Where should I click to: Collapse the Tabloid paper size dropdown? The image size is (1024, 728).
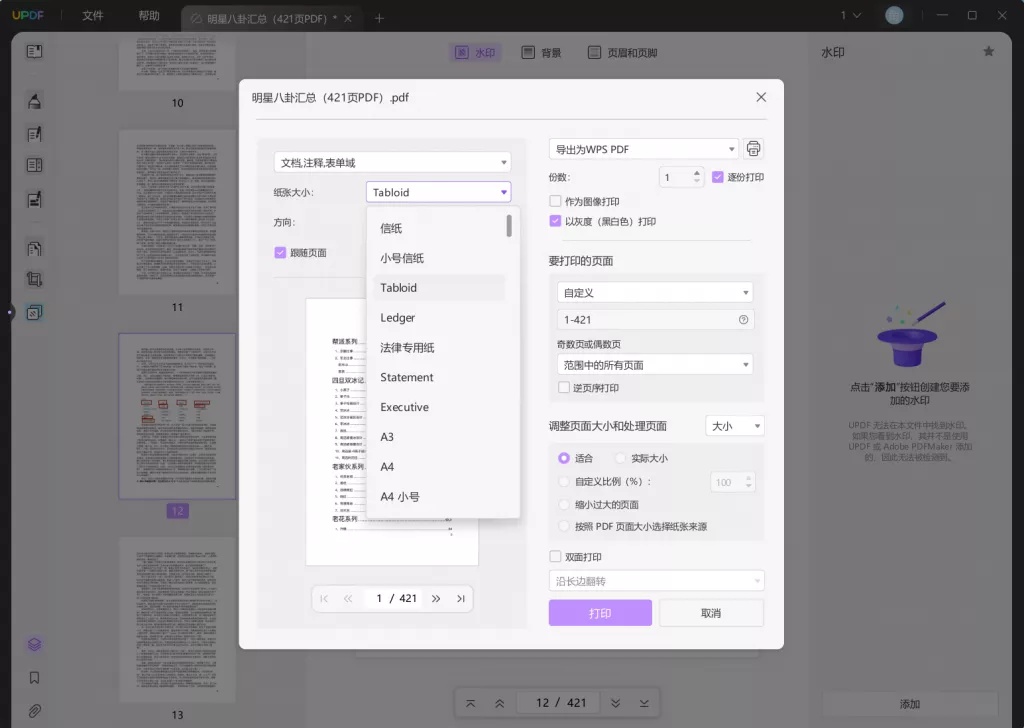(x=438, y=193)
